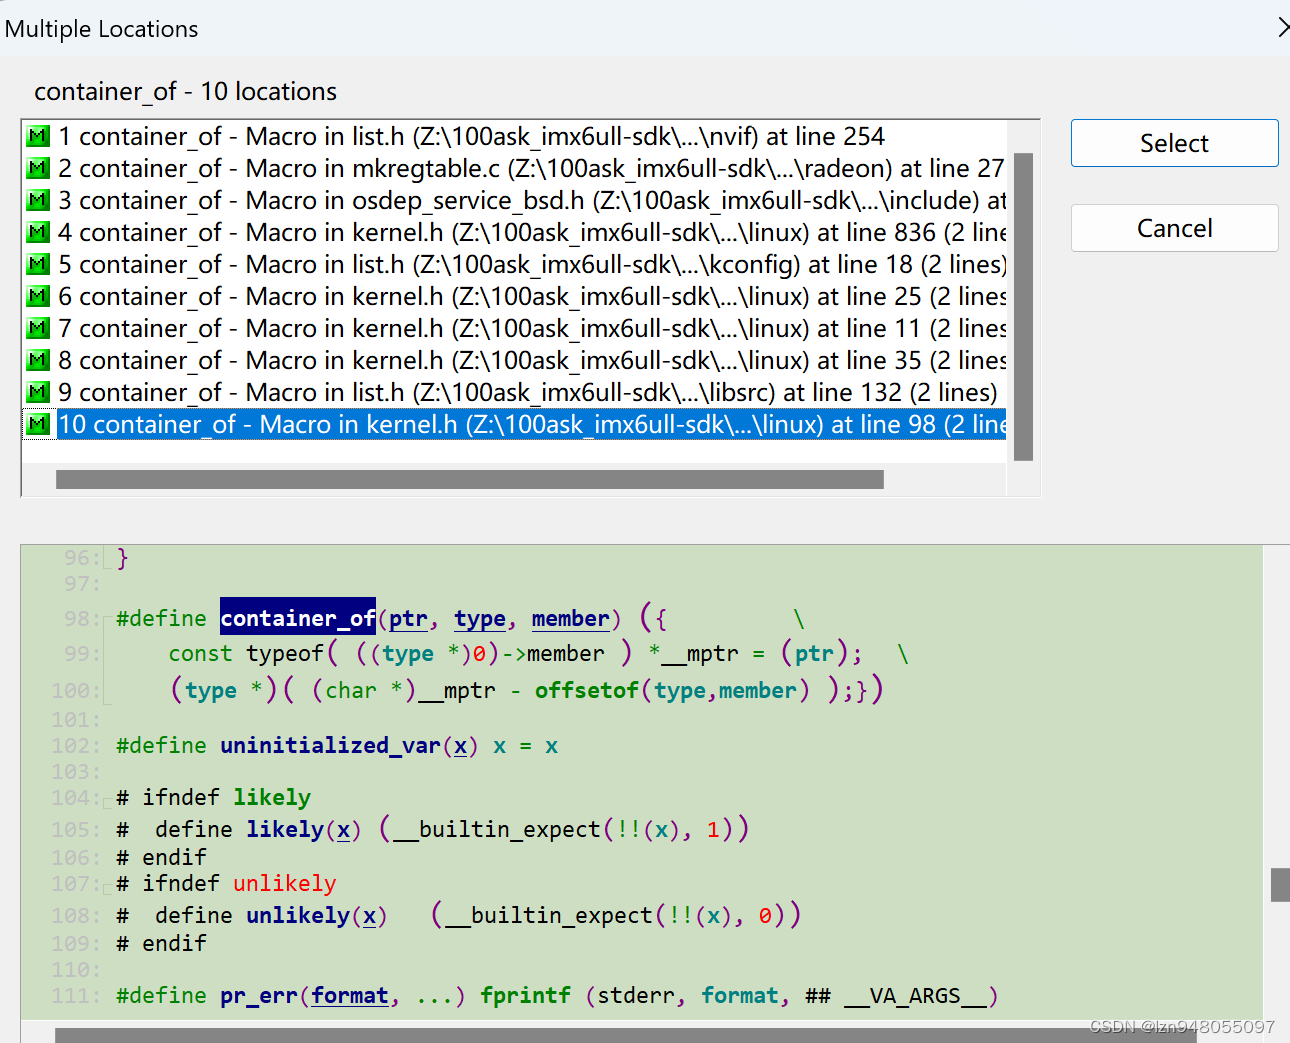Click macro icon of location 6 kernel.h line 25
Screen dimensions: 1290x1043
click(x=38, y=296)
